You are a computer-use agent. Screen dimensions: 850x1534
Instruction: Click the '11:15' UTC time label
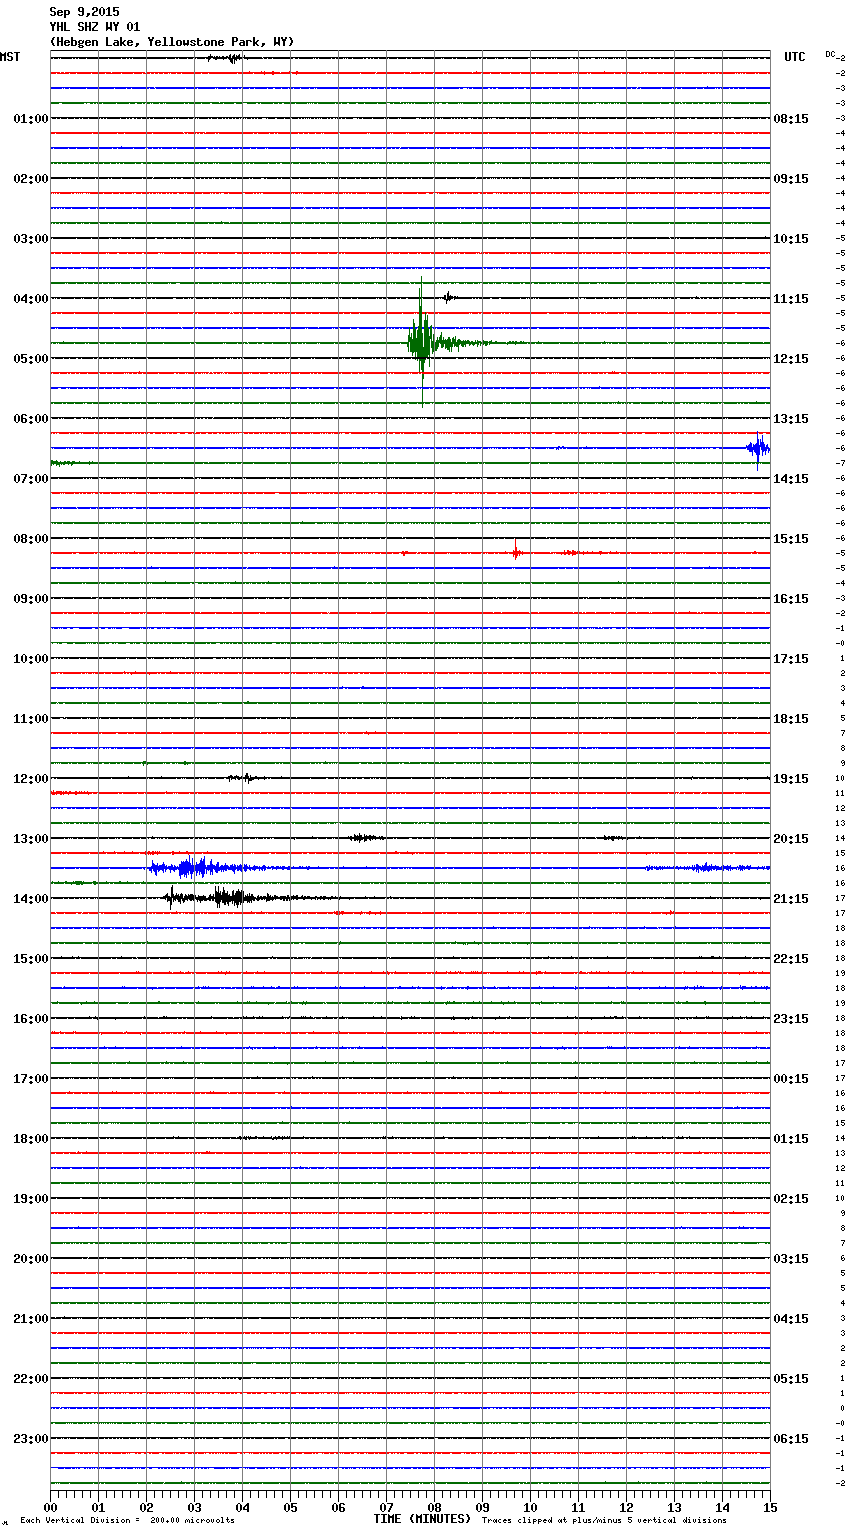click(791, 299)
